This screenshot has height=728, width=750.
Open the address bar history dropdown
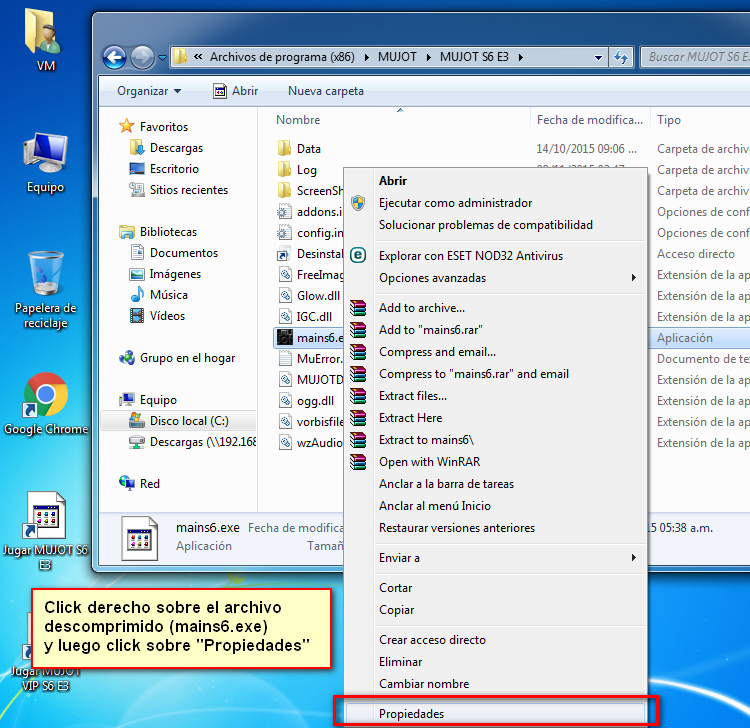point(598,57)
